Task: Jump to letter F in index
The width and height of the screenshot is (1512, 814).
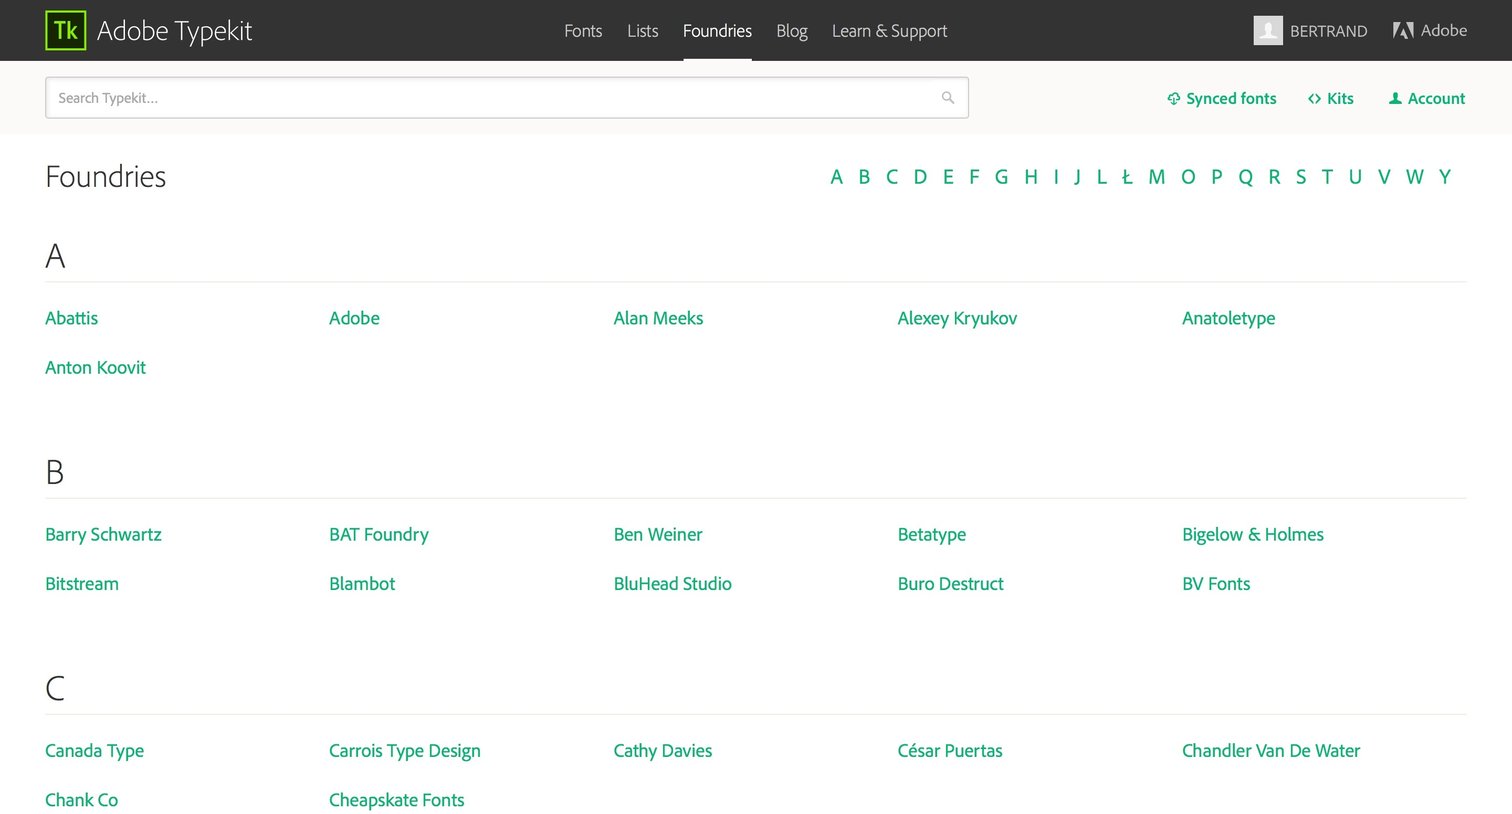Action: pos(974,177)
